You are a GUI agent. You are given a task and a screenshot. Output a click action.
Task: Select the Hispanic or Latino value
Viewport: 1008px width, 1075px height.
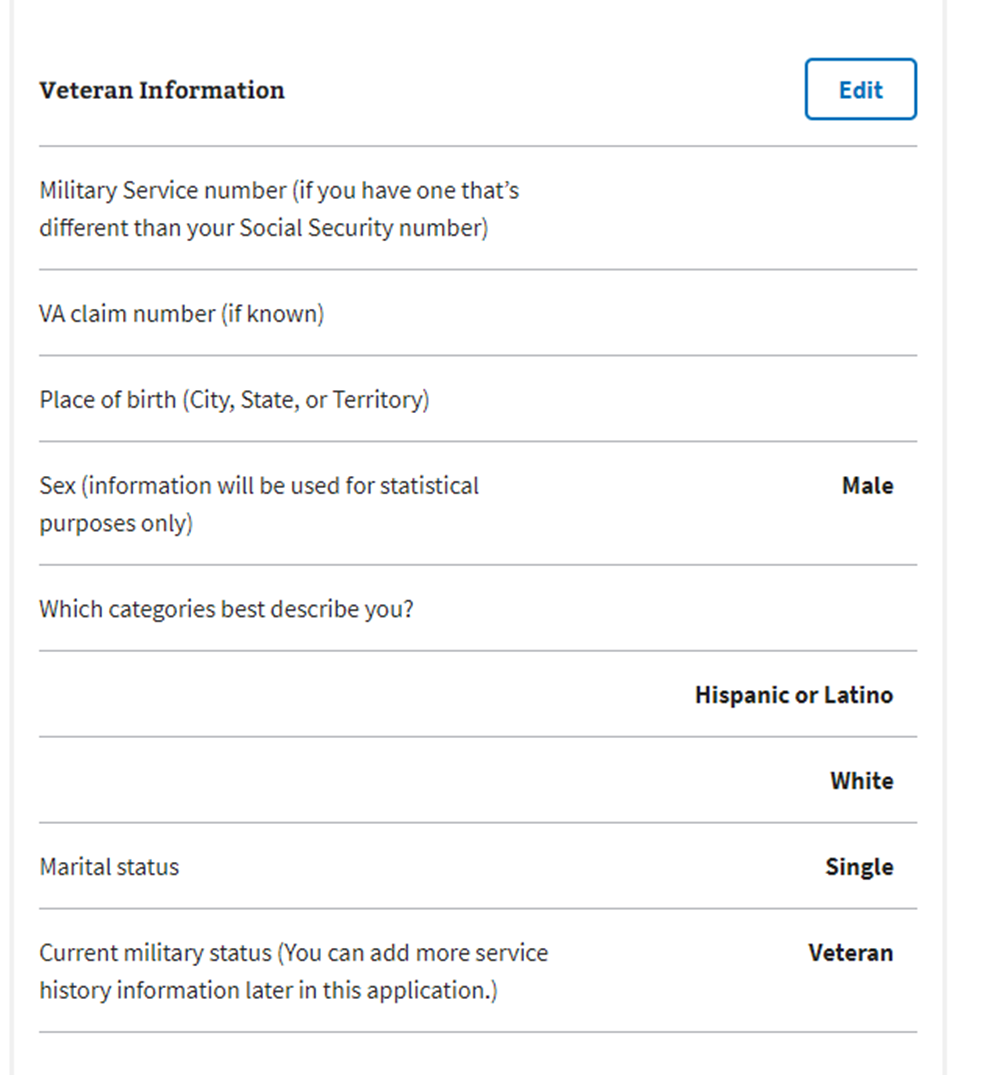(794, 695)
